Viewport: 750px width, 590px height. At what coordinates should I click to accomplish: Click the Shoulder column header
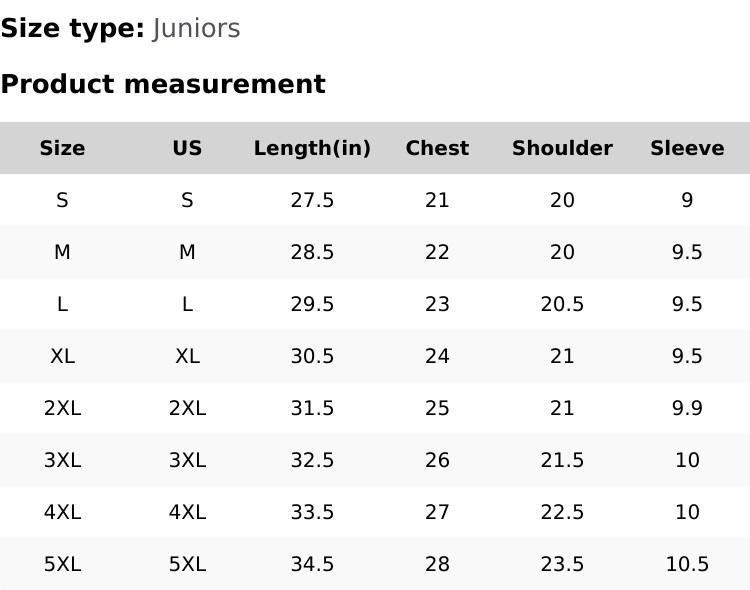click(x=562, y=148)
